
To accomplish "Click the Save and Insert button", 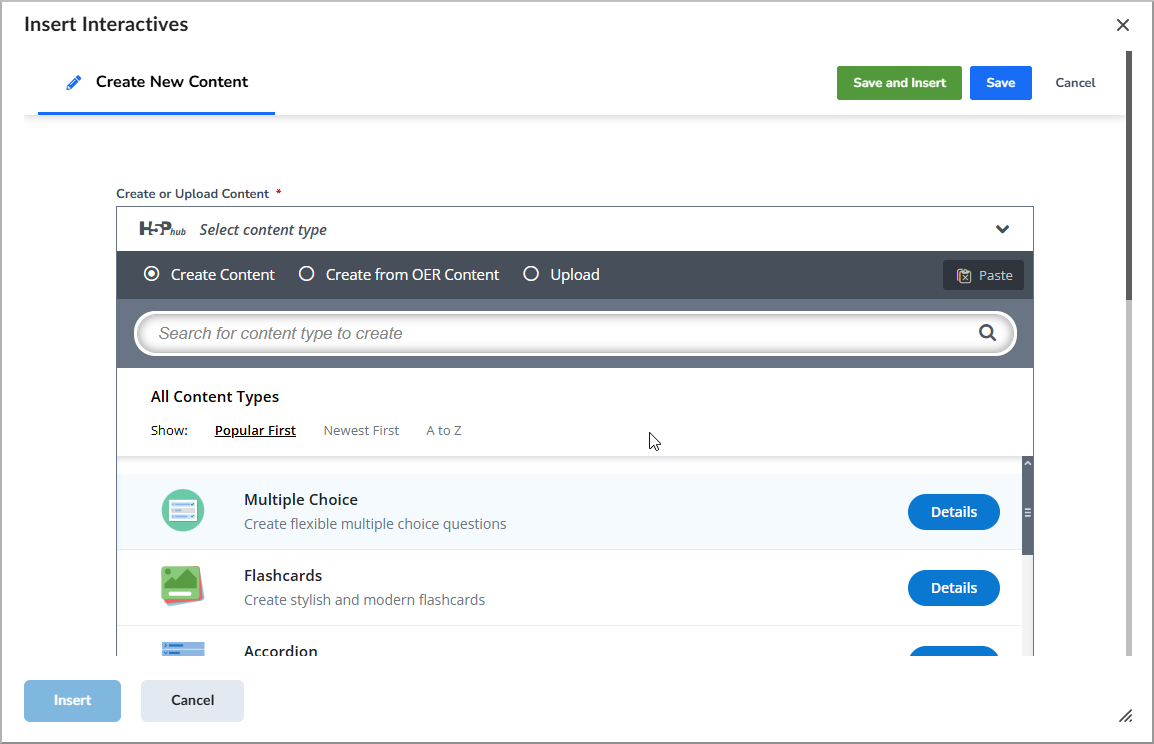I will (x=898, y=83).
